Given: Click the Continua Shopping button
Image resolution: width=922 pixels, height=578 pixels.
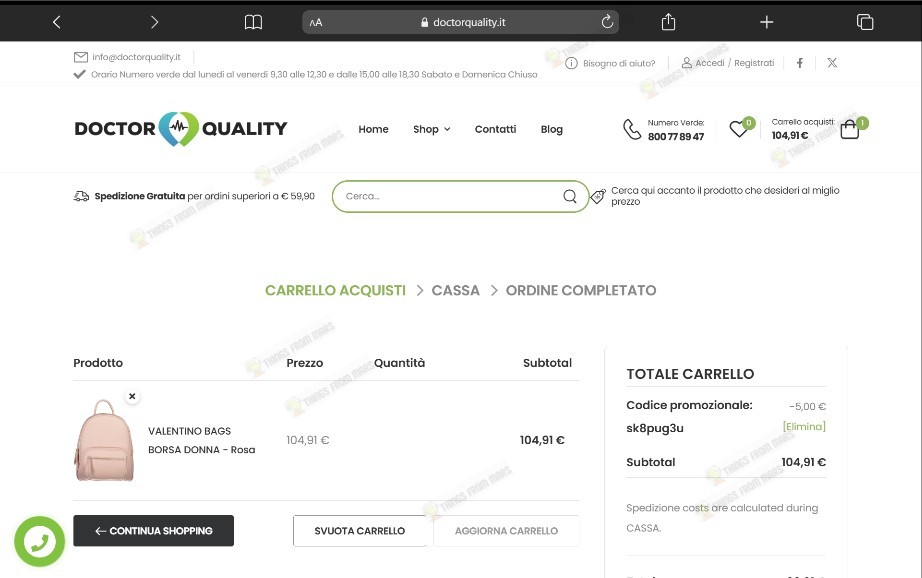Looking at the screenshot, I should click(153, 531).
